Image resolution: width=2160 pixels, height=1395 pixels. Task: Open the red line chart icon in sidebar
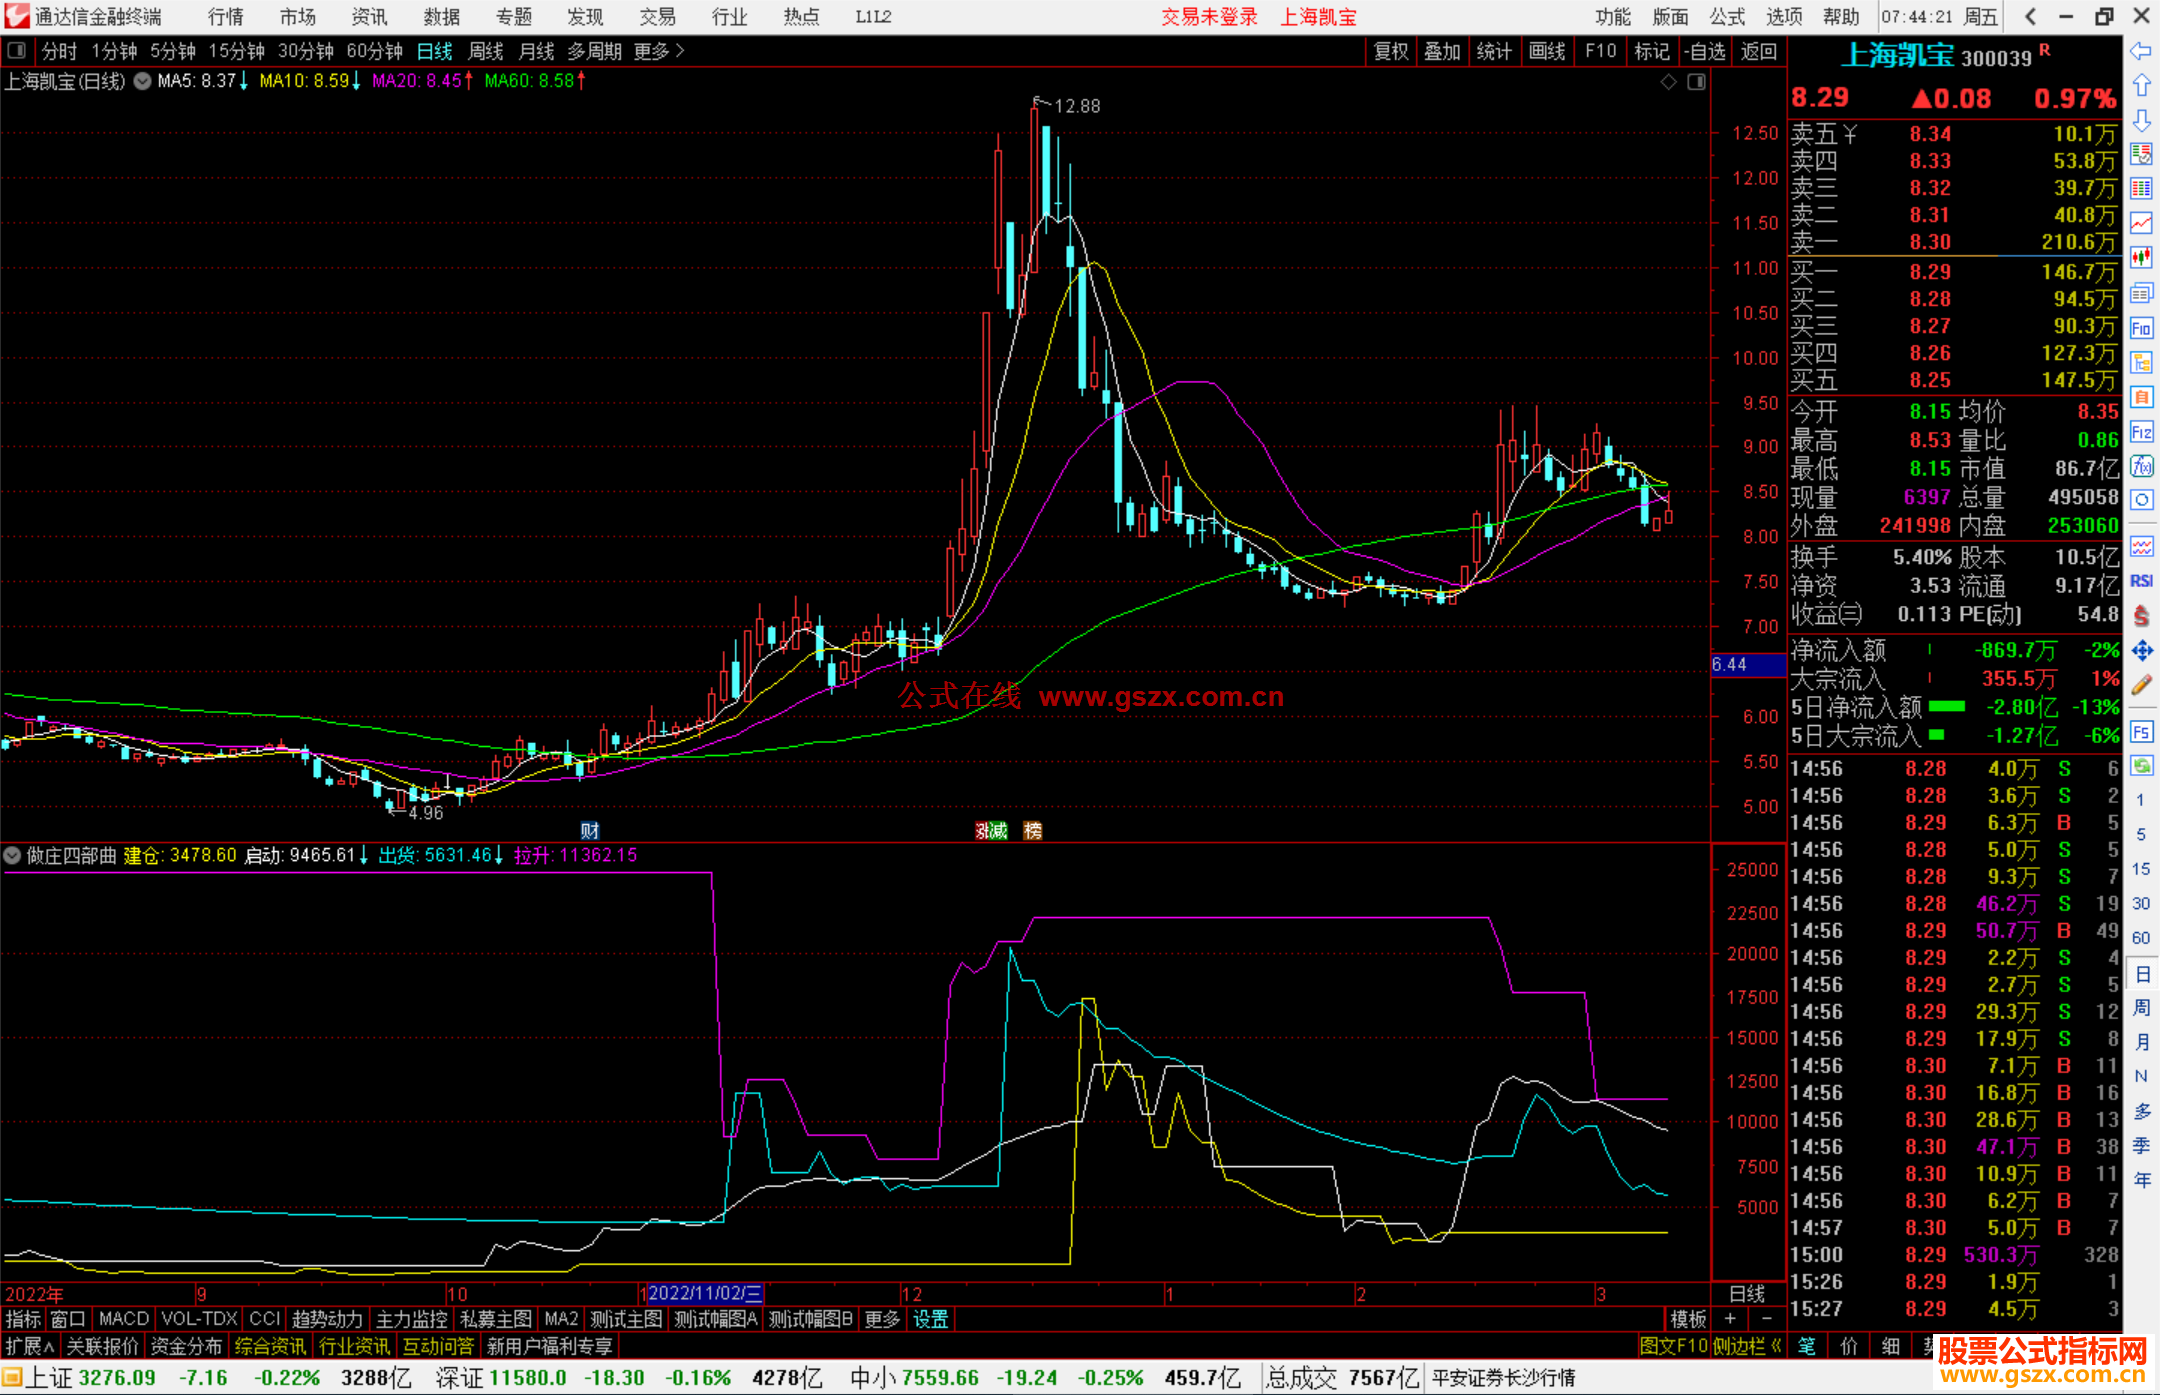tap(2141, 223)
